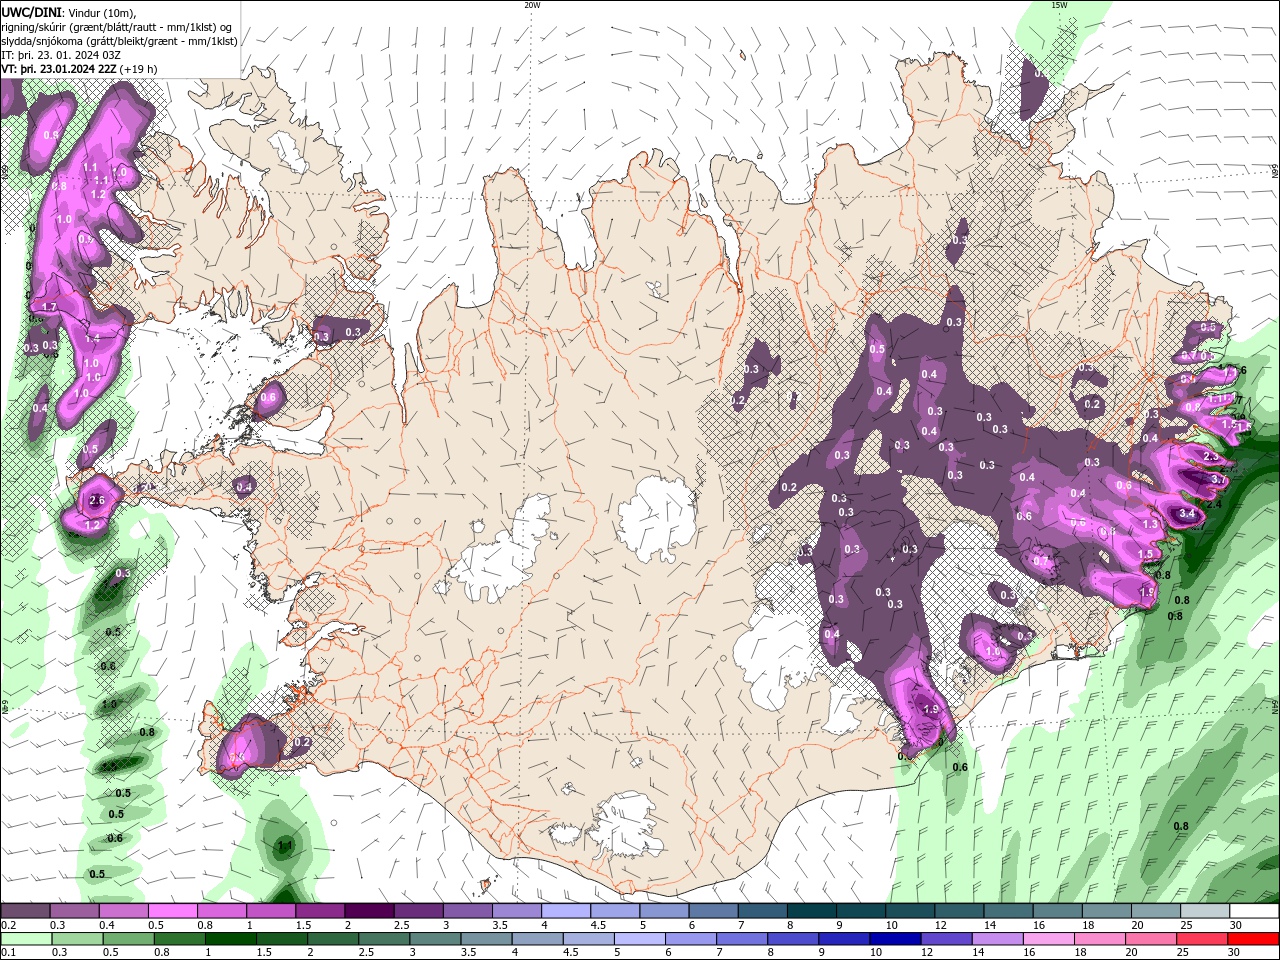Pick the snow scale swatch between 2 and 2.5
The width and height of the screenshot is (1280, 960).
369,911
